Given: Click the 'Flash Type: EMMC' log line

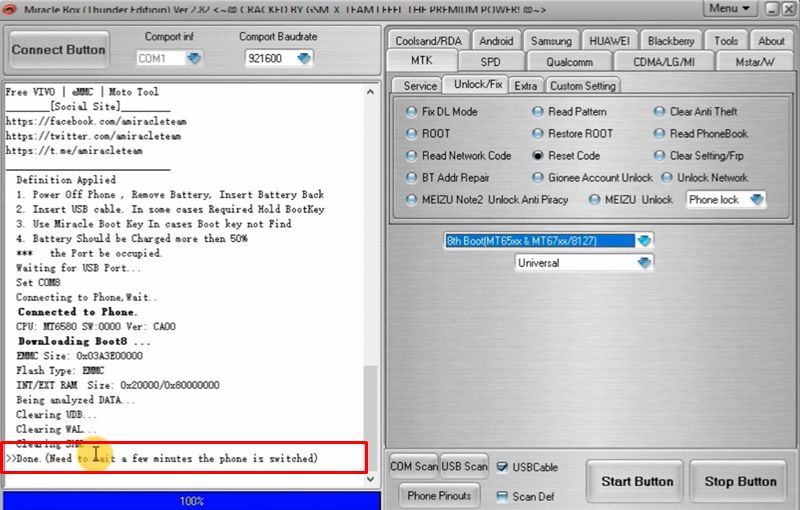Looking at the screenshot, I should tap(60, 370).
